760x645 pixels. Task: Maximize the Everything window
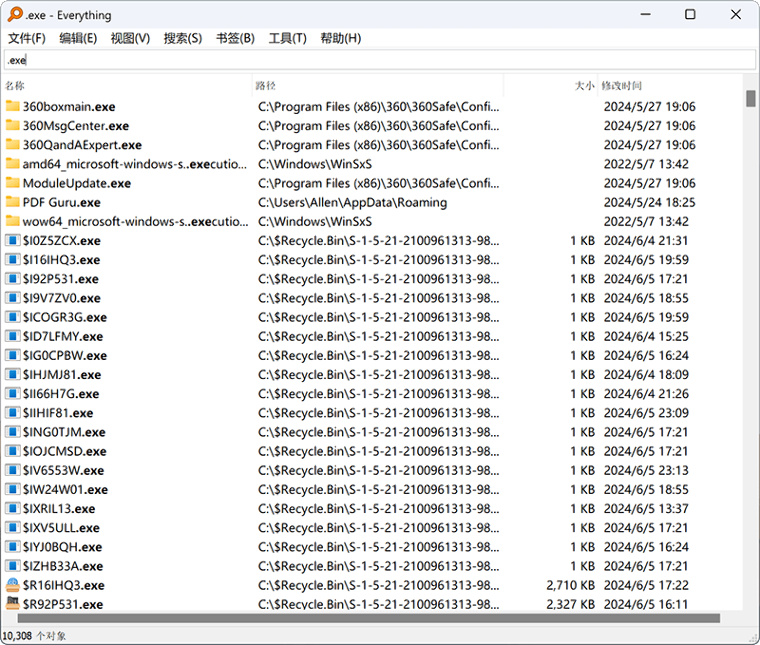690,15
